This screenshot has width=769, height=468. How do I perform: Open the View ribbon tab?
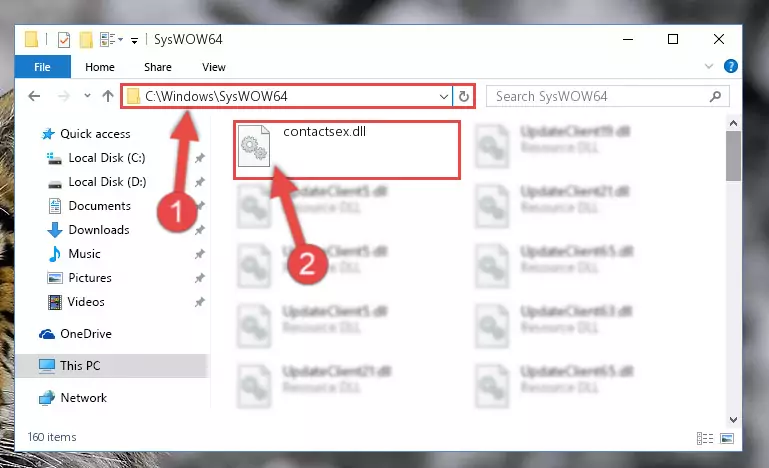point(214,67)
